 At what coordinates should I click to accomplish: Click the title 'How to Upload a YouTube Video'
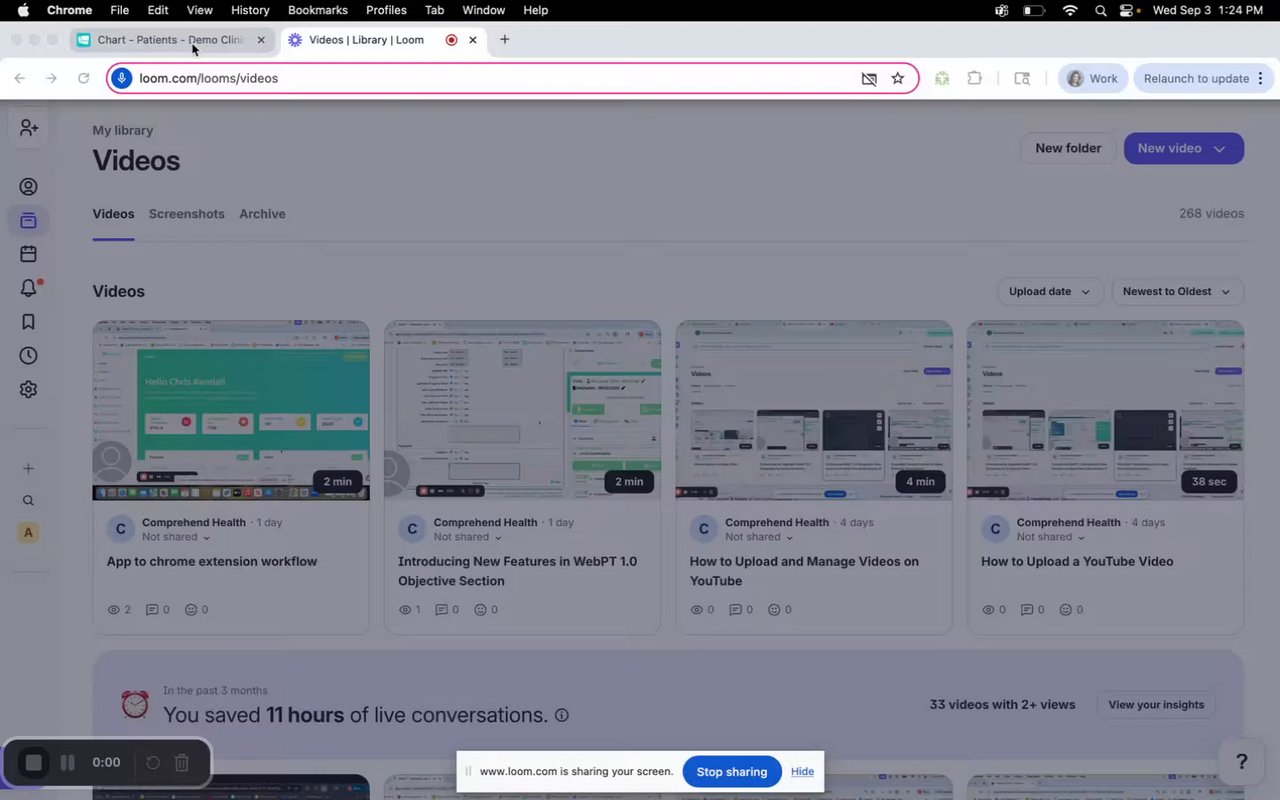pos(1077,561)
